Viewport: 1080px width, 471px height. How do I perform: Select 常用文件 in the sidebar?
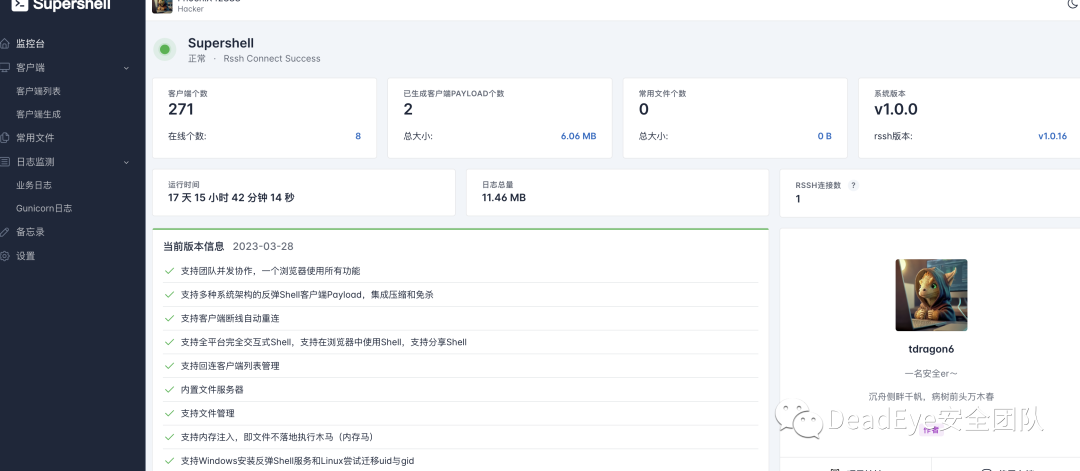(35, 138)
